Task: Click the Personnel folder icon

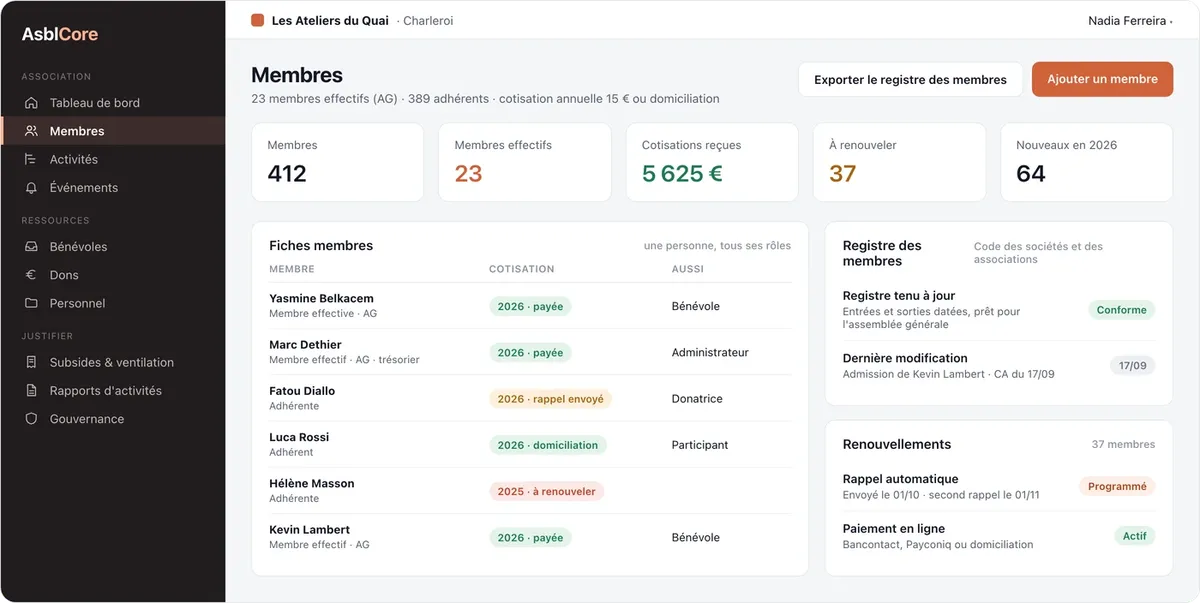Action: click(x=31, y=303)
